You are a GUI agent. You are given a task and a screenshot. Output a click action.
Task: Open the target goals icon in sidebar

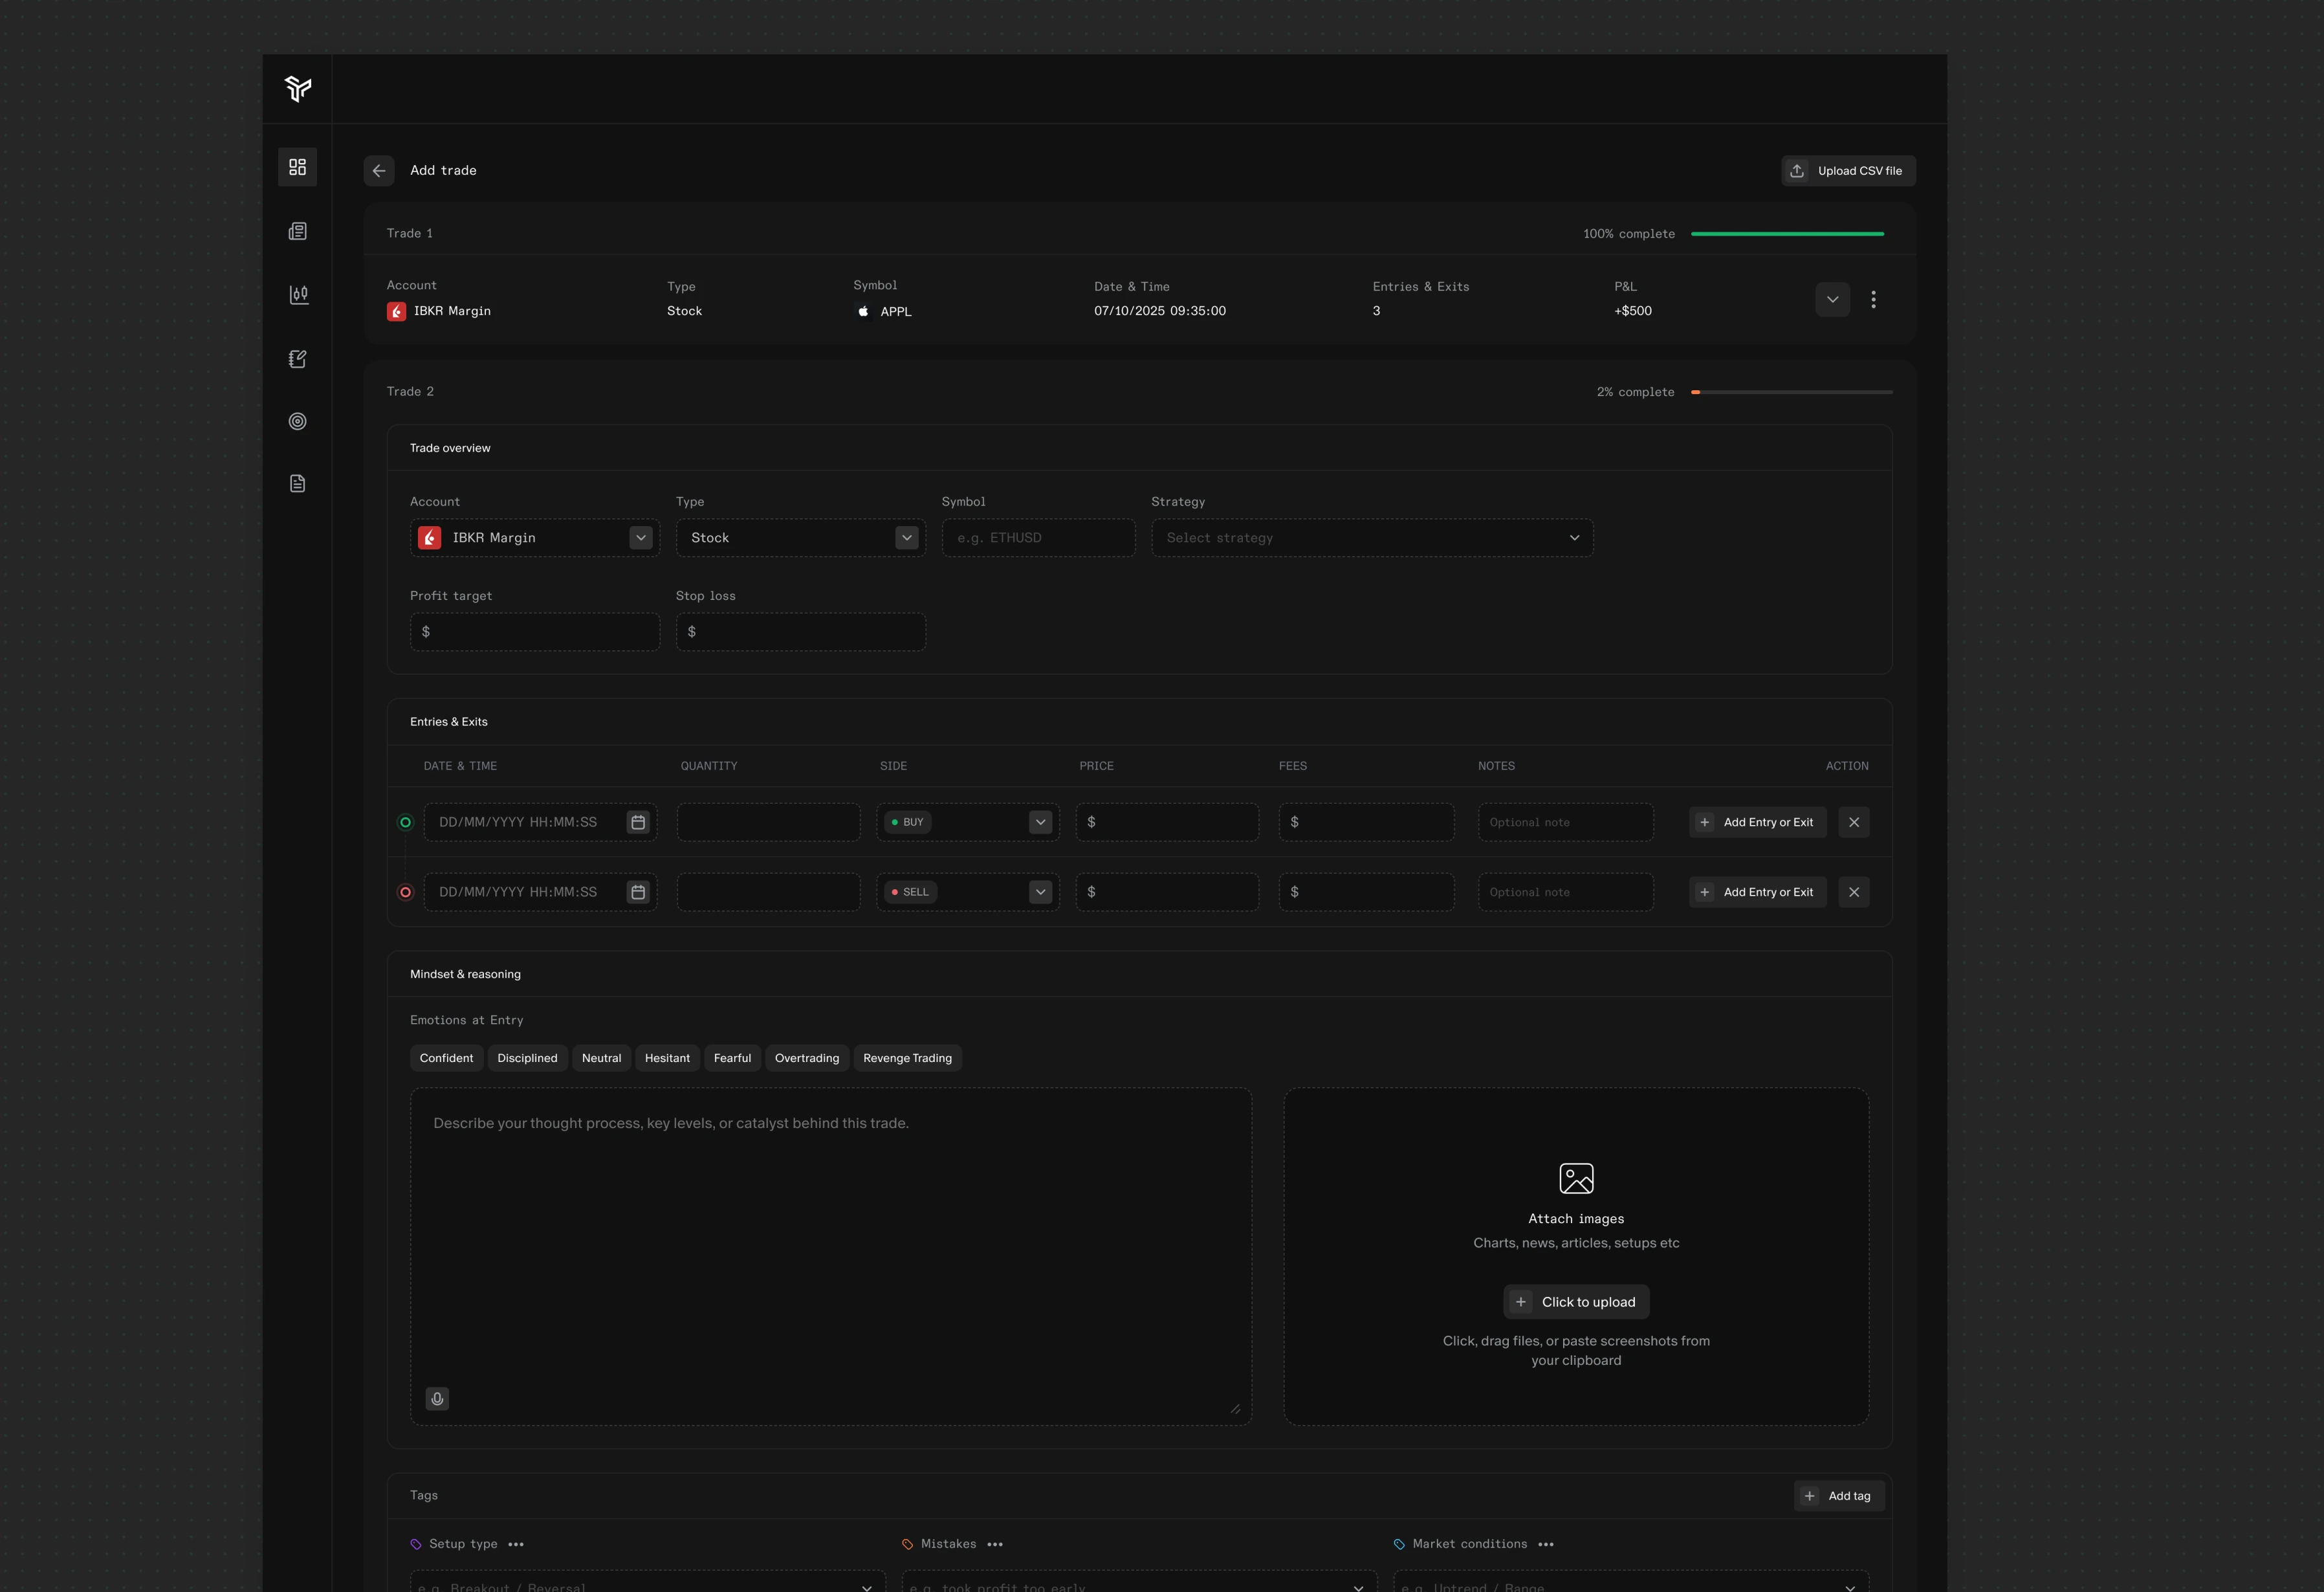tap(297, 421)
